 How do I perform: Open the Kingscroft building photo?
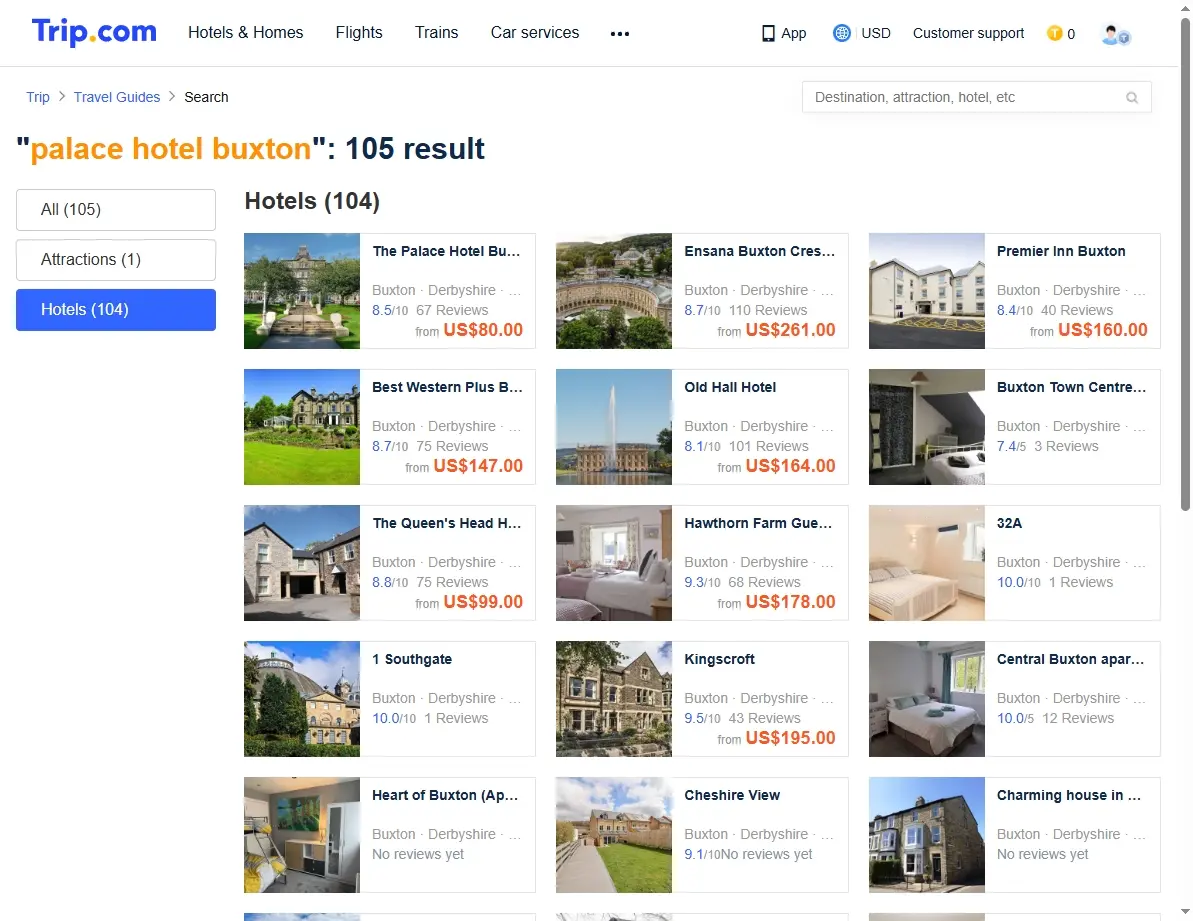click(x=614, y=699)
